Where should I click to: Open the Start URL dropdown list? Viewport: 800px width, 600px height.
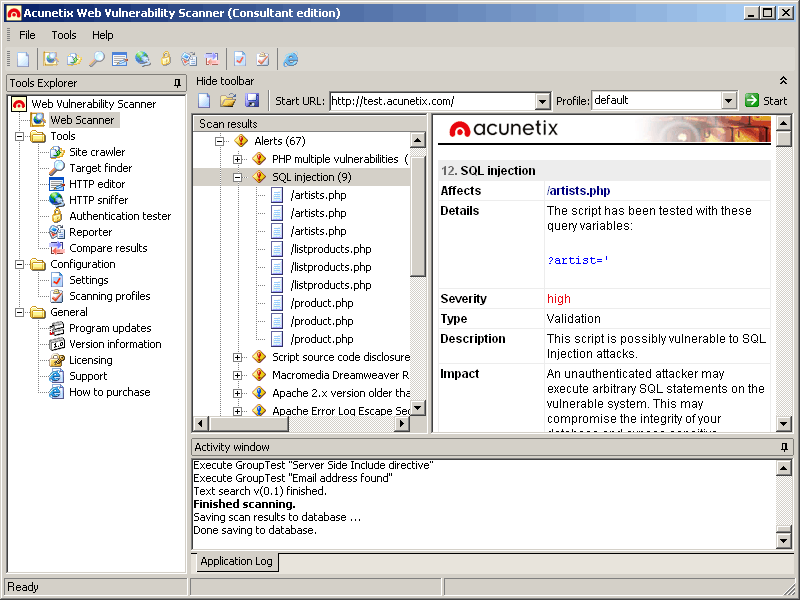tap(542, 101)
